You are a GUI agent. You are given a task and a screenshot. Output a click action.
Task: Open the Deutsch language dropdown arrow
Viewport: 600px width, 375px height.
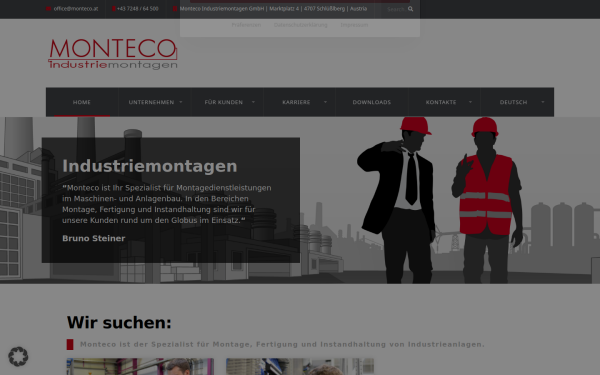[x=543, y=102]
